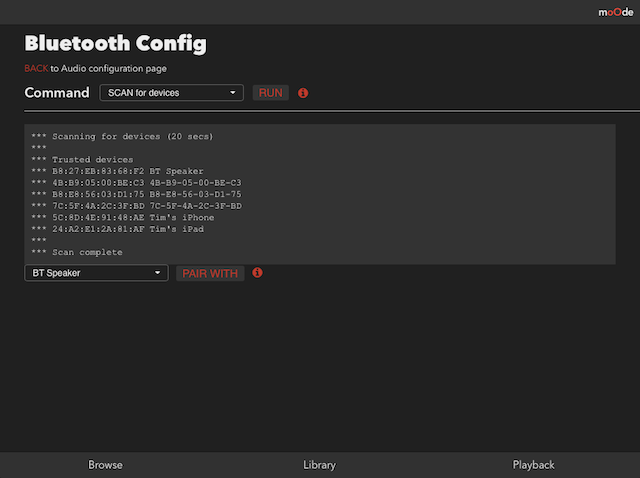Click the PAIR WITH button
The height and width of the screenshot is (478, 640).
[x=210, y=273]
